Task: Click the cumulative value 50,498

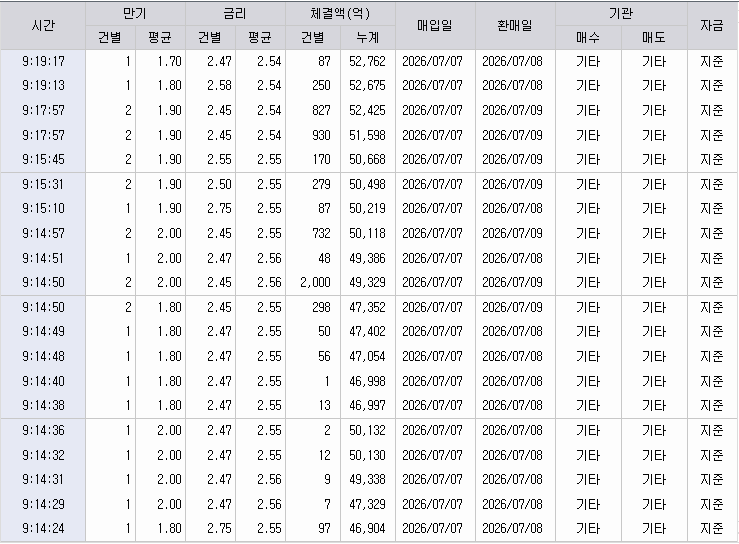Action: (x=367, y=184)
